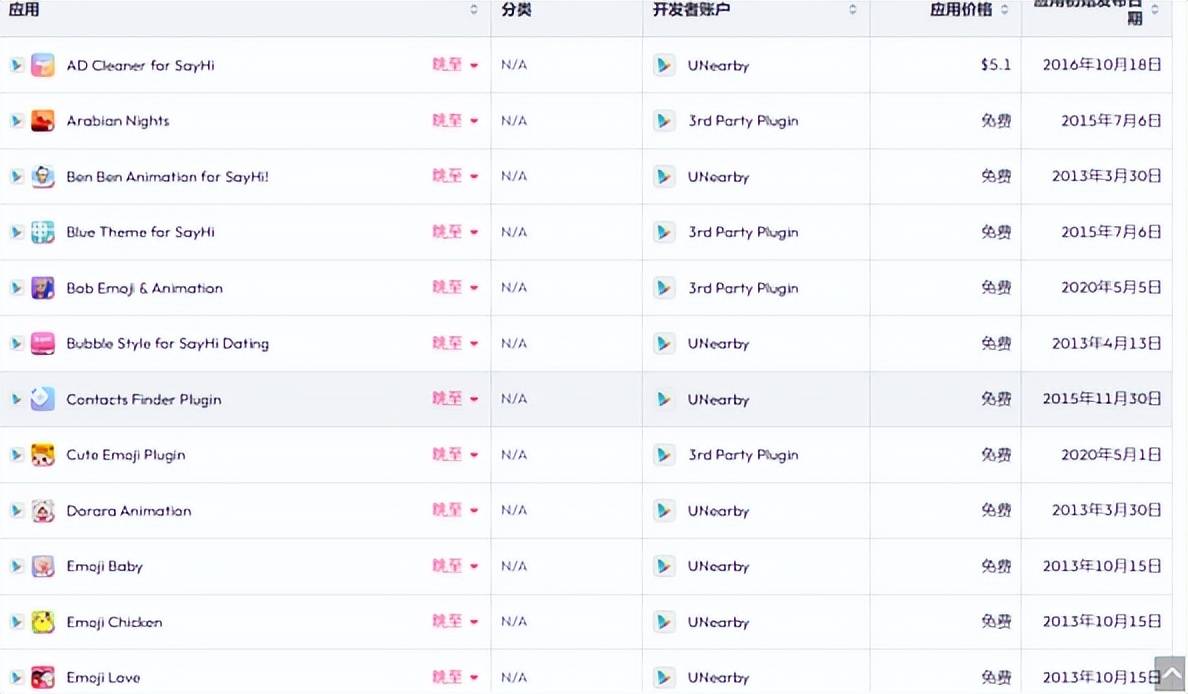Click the Google Play icon left of Bubble Style
The width and height of the screenshot is (1188, 694).
[16, 343]
